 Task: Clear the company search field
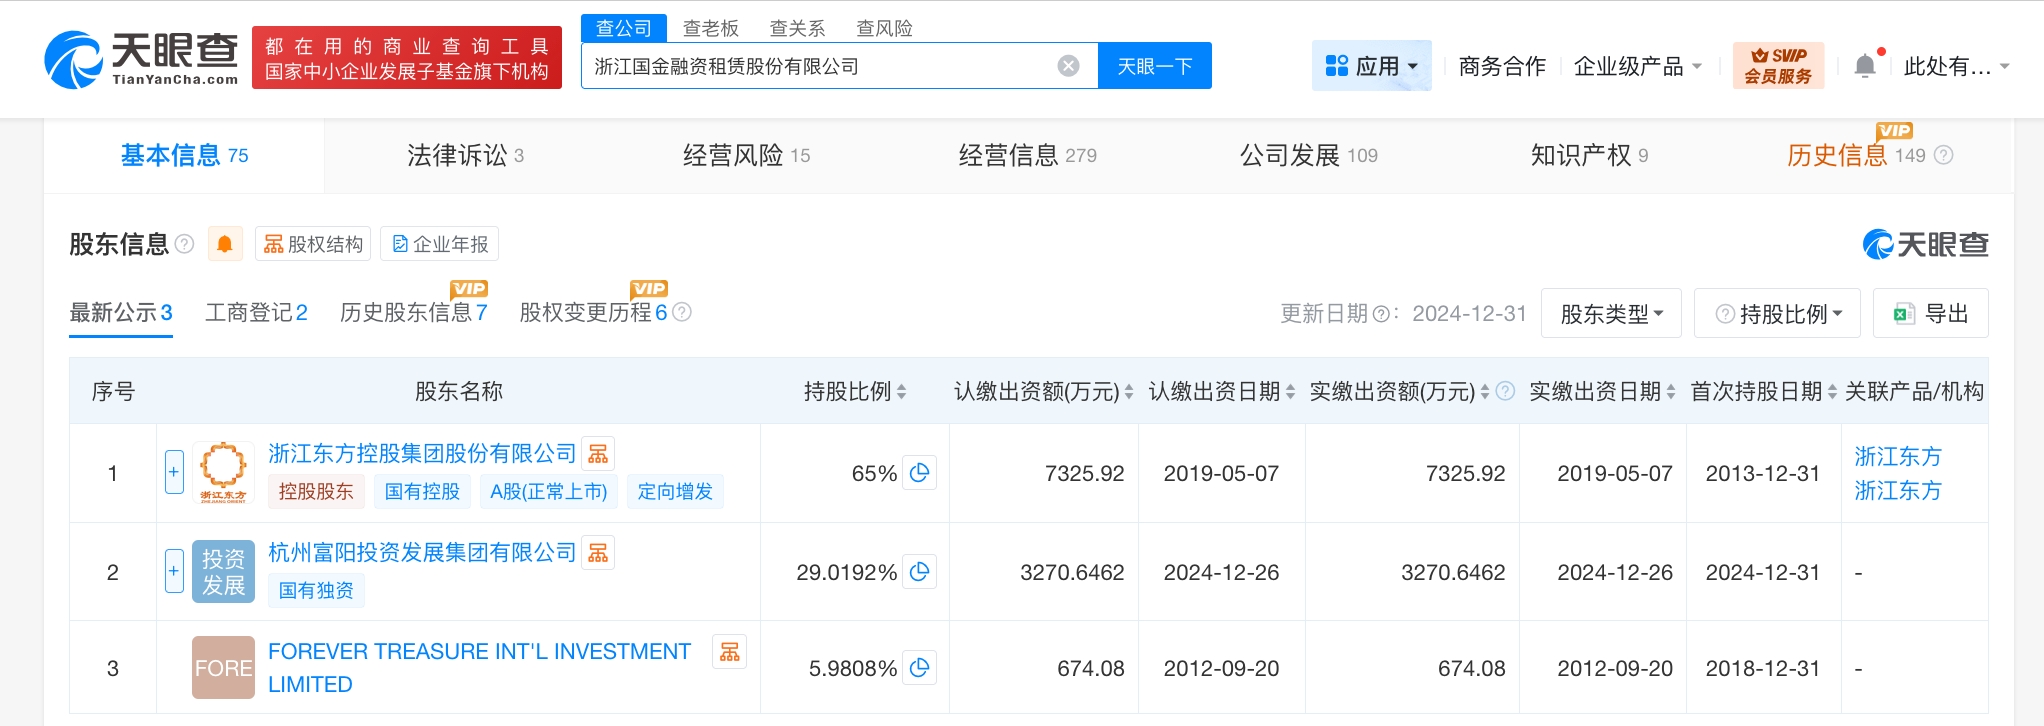click(x=1068, y=66)
